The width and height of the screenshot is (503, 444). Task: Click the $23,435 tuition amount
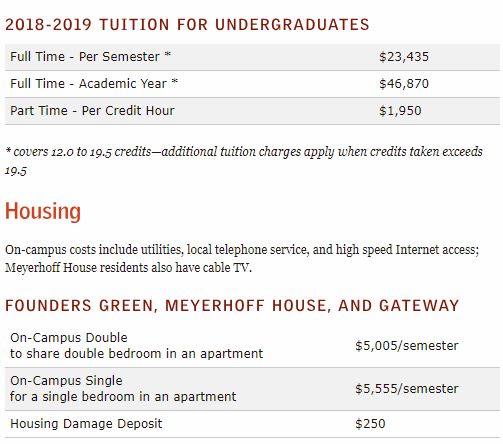[404, 57]
